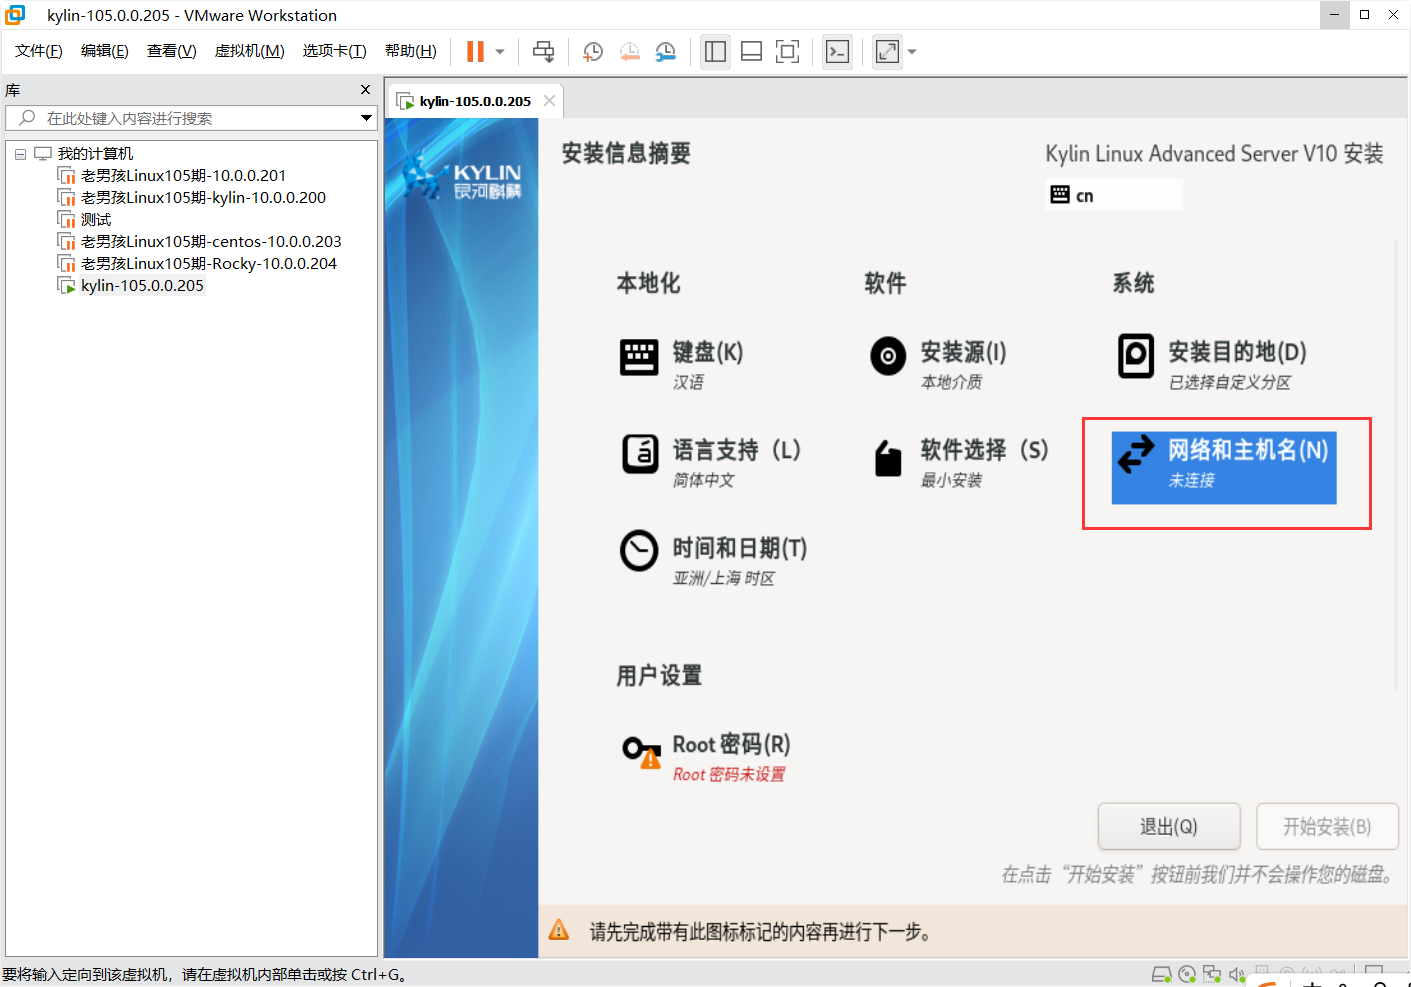Image resolution: width=1411 pixels, height=987 pixels.
Task: Select 老男孩Linux105期-Rocky-10.0.0.204 VM
Action: coord(209,264)
